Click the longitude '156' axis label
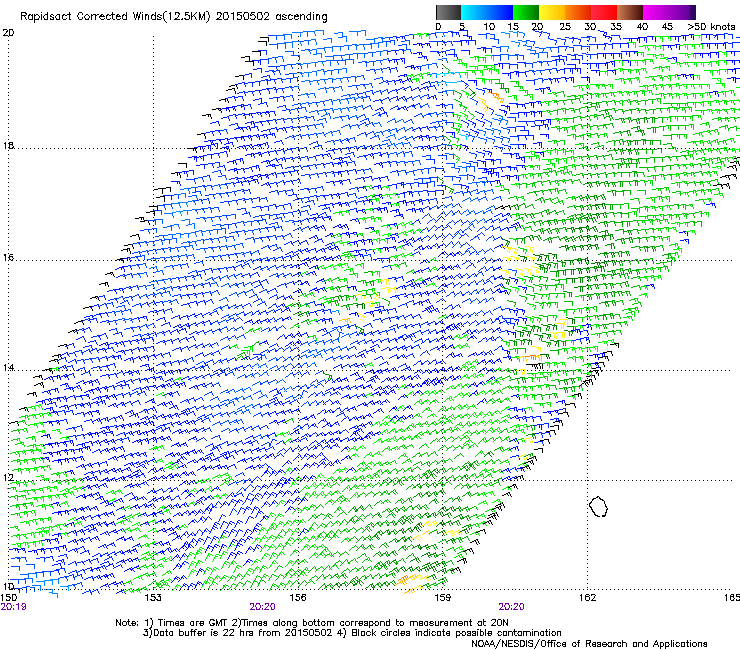 [x=298, y=598]
